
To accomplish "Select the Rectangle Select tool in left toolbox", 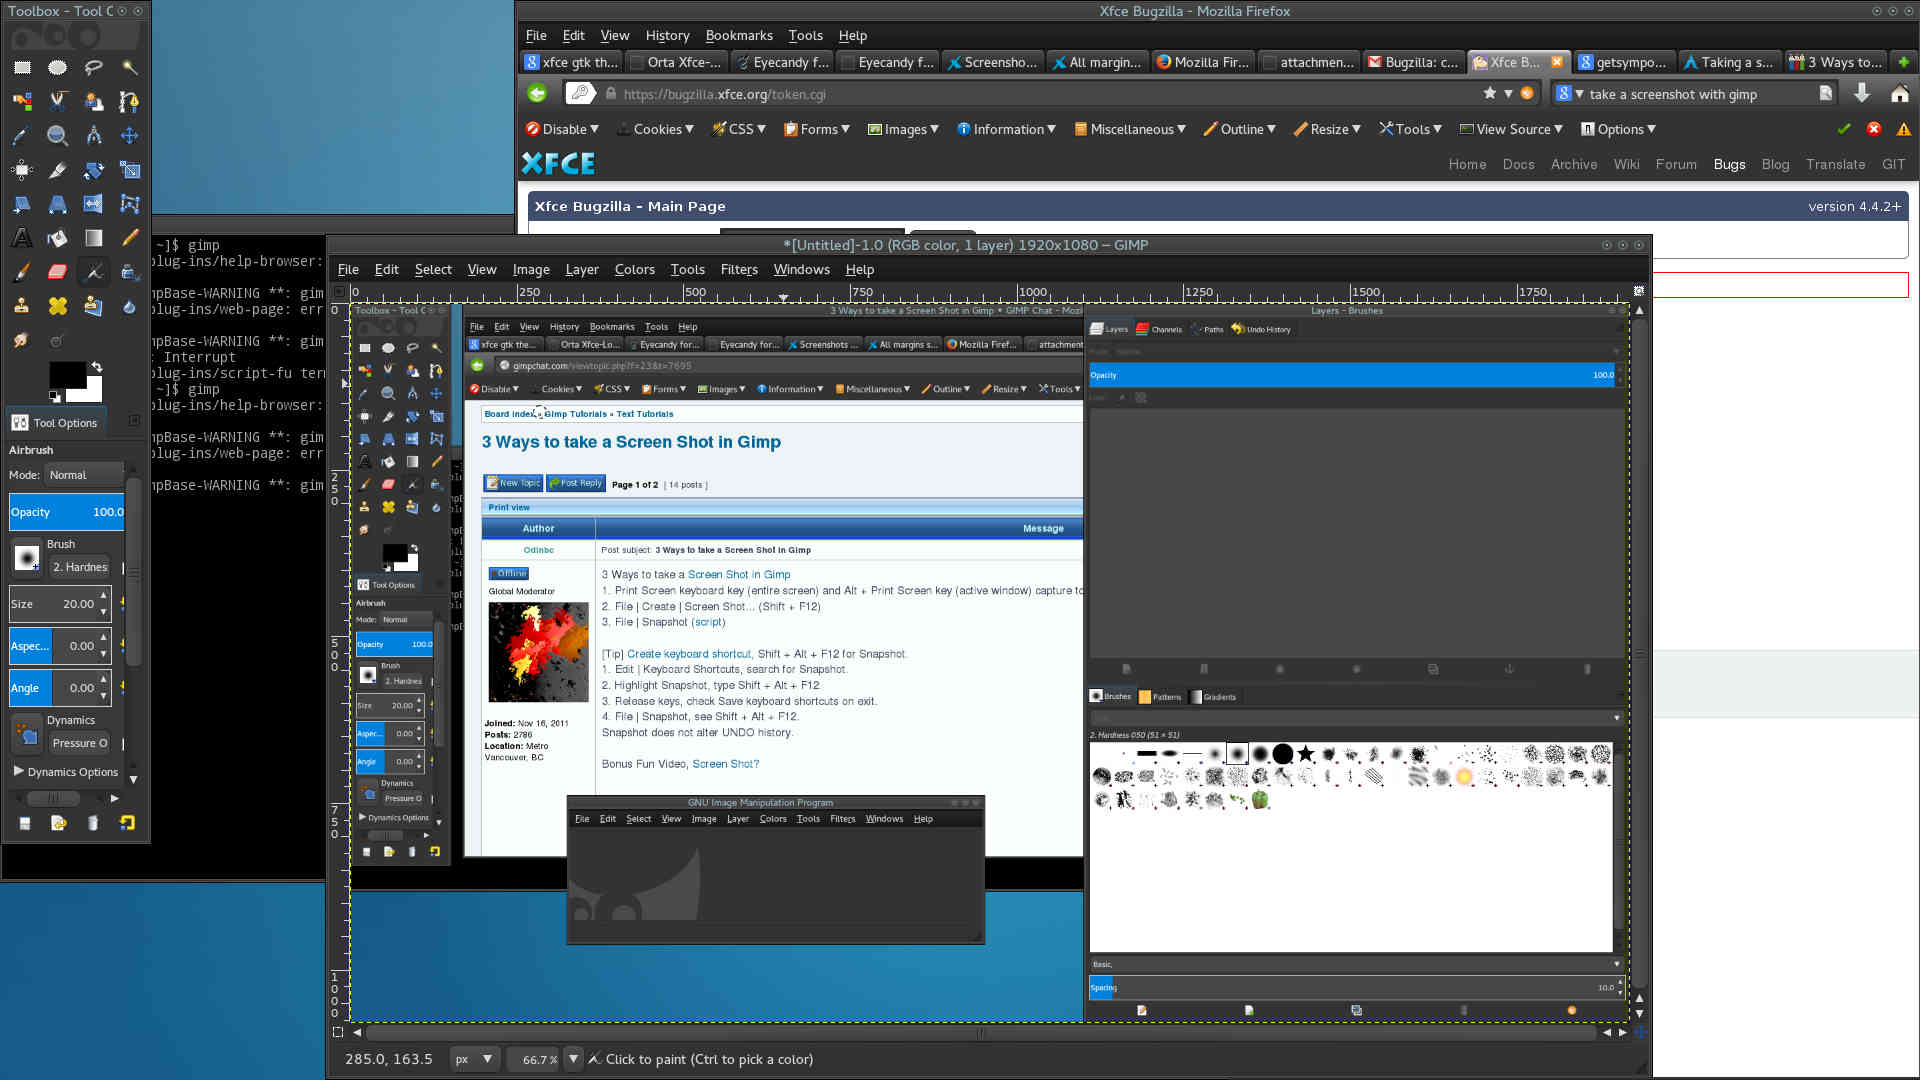I will [x=22, y=68].
